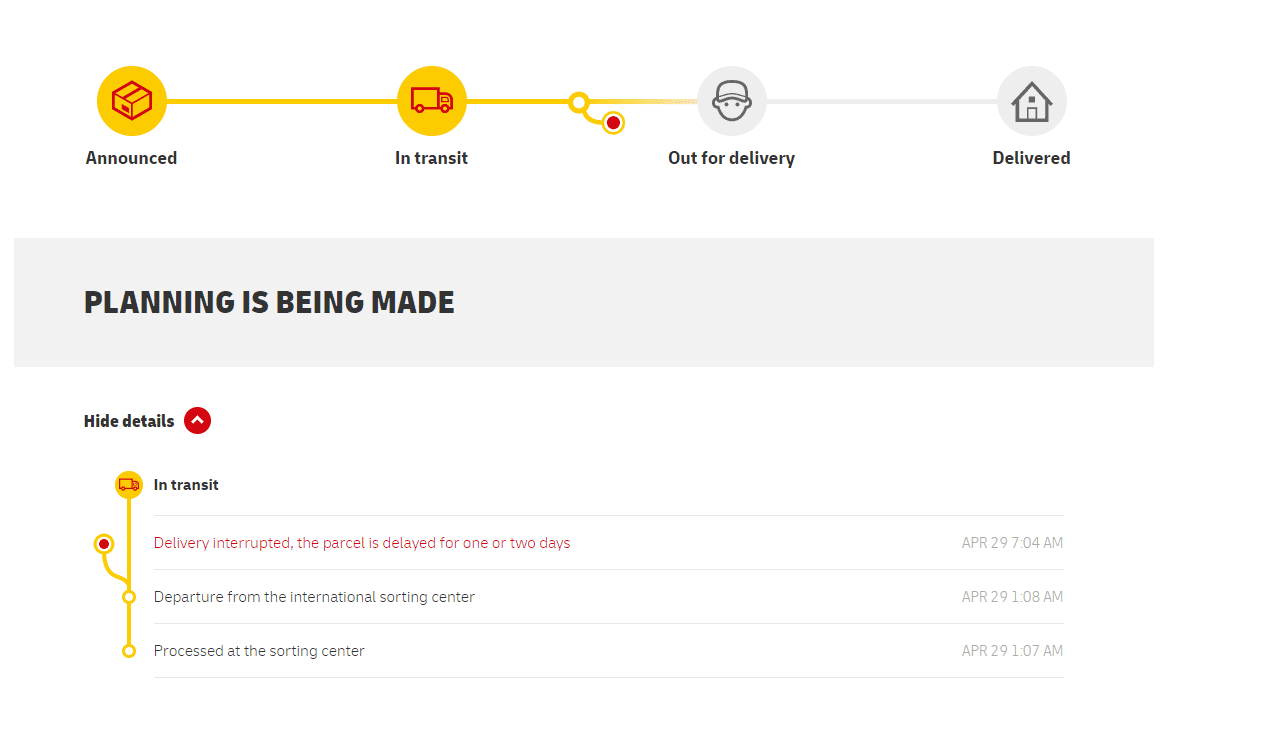The image size is (1266, 732).
Task: Click the Delivered step label
Action: point(1031,158)
